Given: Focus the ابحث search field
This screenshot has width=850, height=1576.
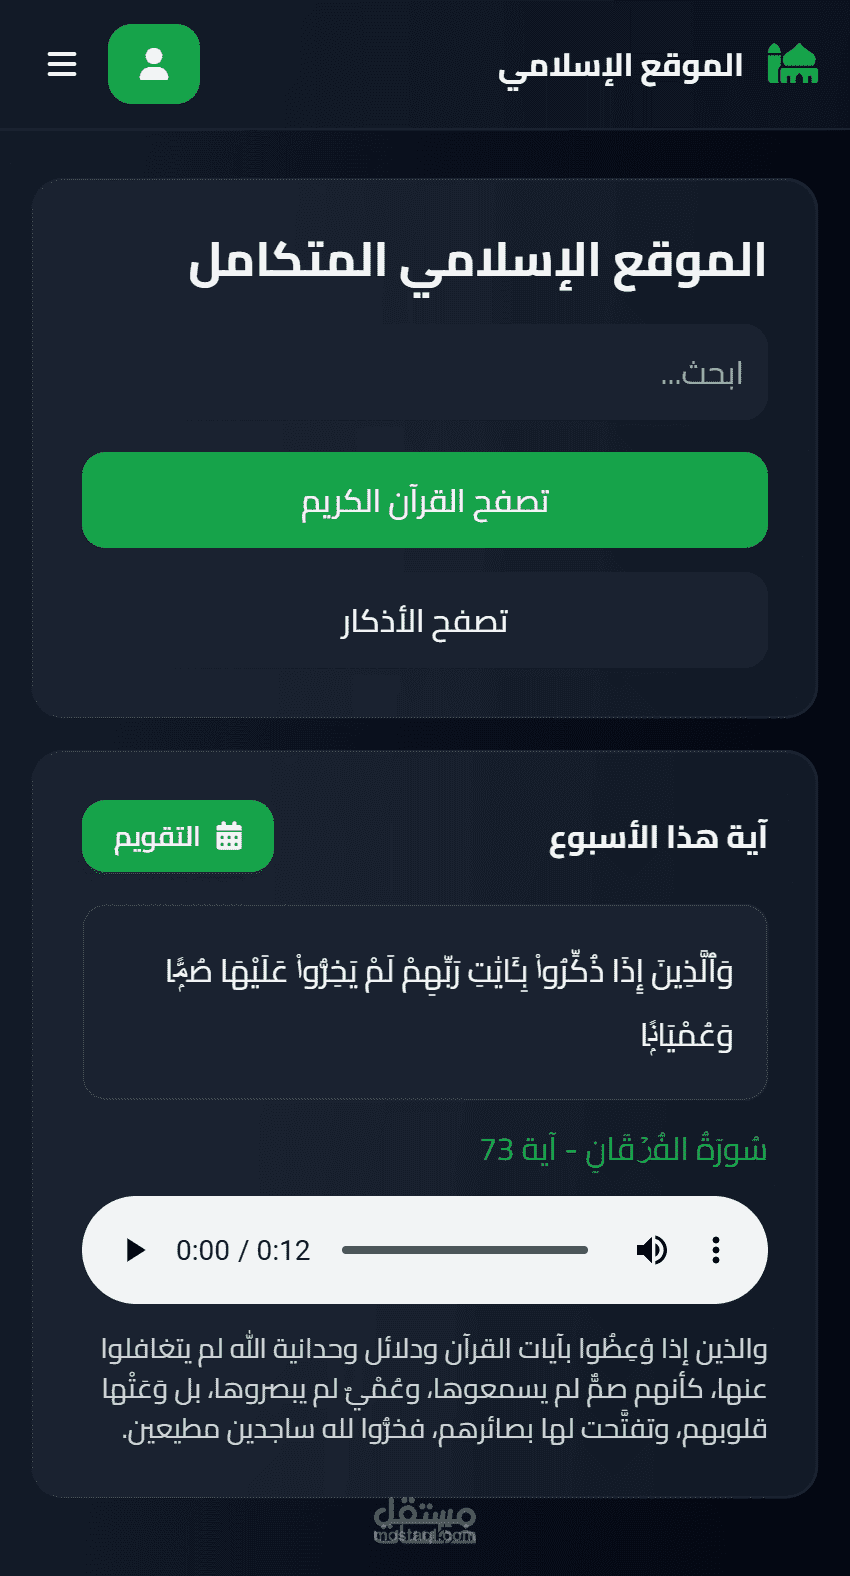Looking at the screenshot, I should click(x=425, y=372).
